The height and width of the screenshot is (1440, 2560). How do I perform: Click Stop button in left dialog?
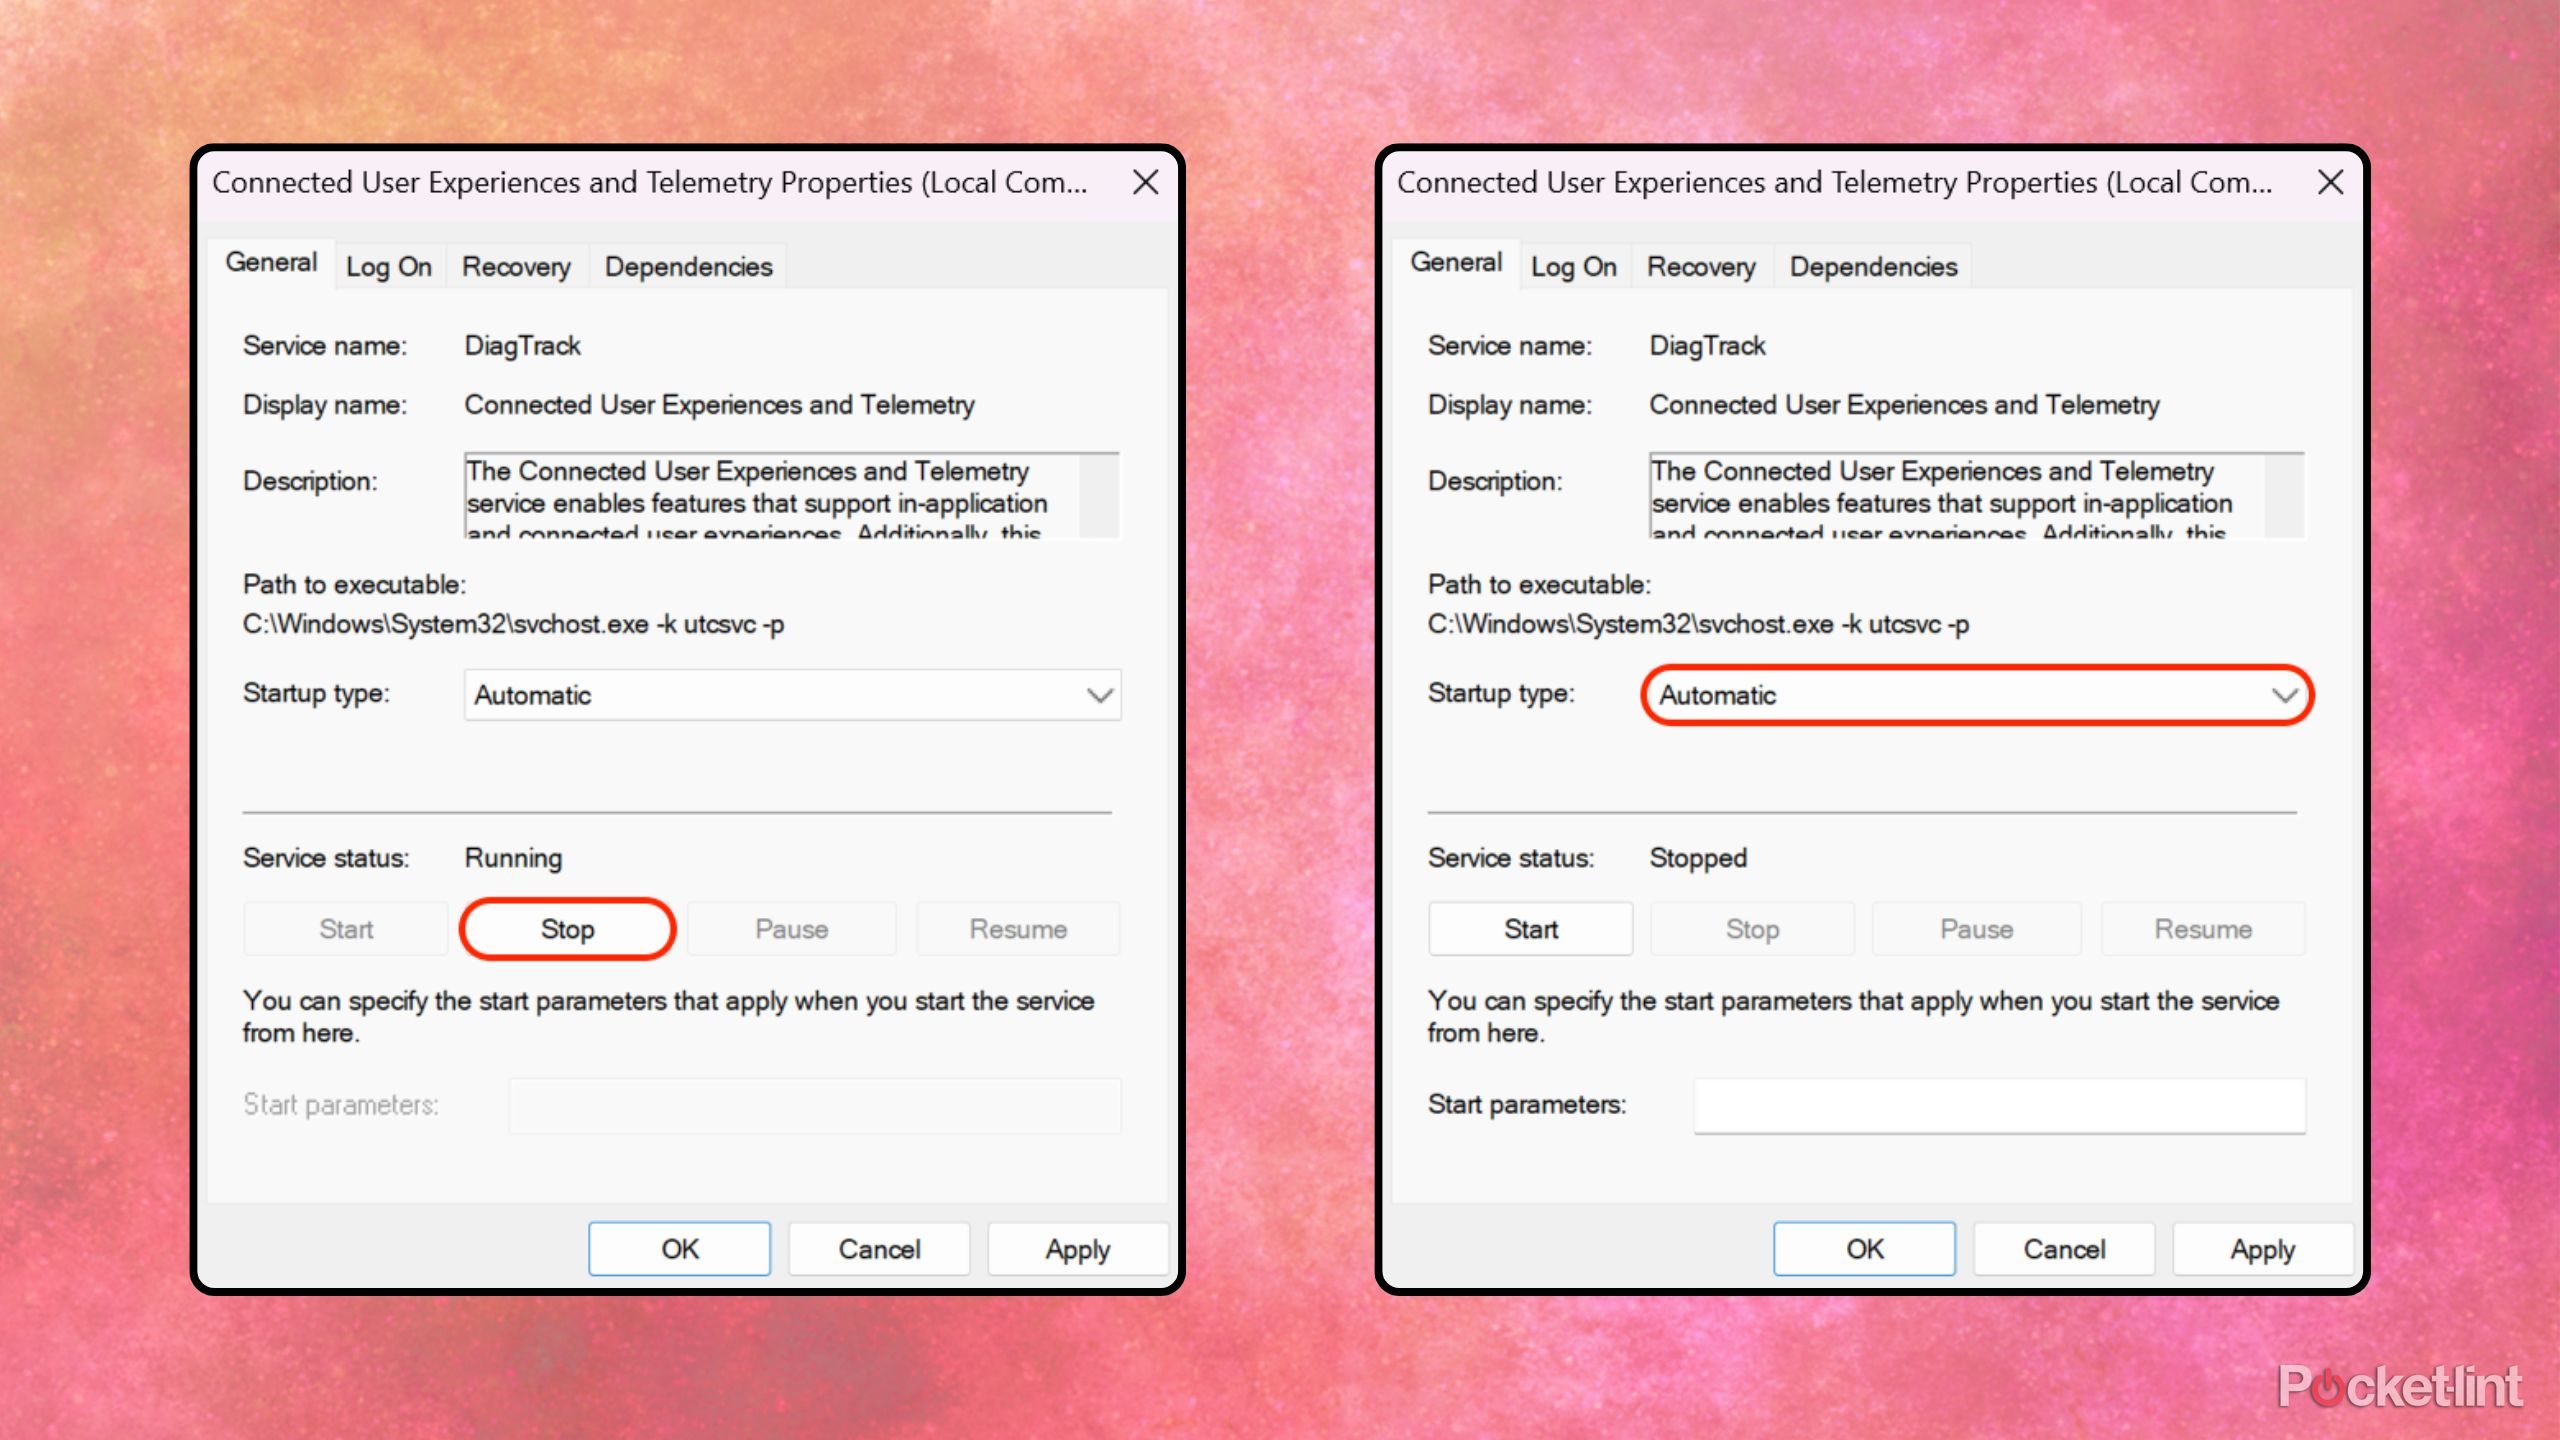click(567, 929)
